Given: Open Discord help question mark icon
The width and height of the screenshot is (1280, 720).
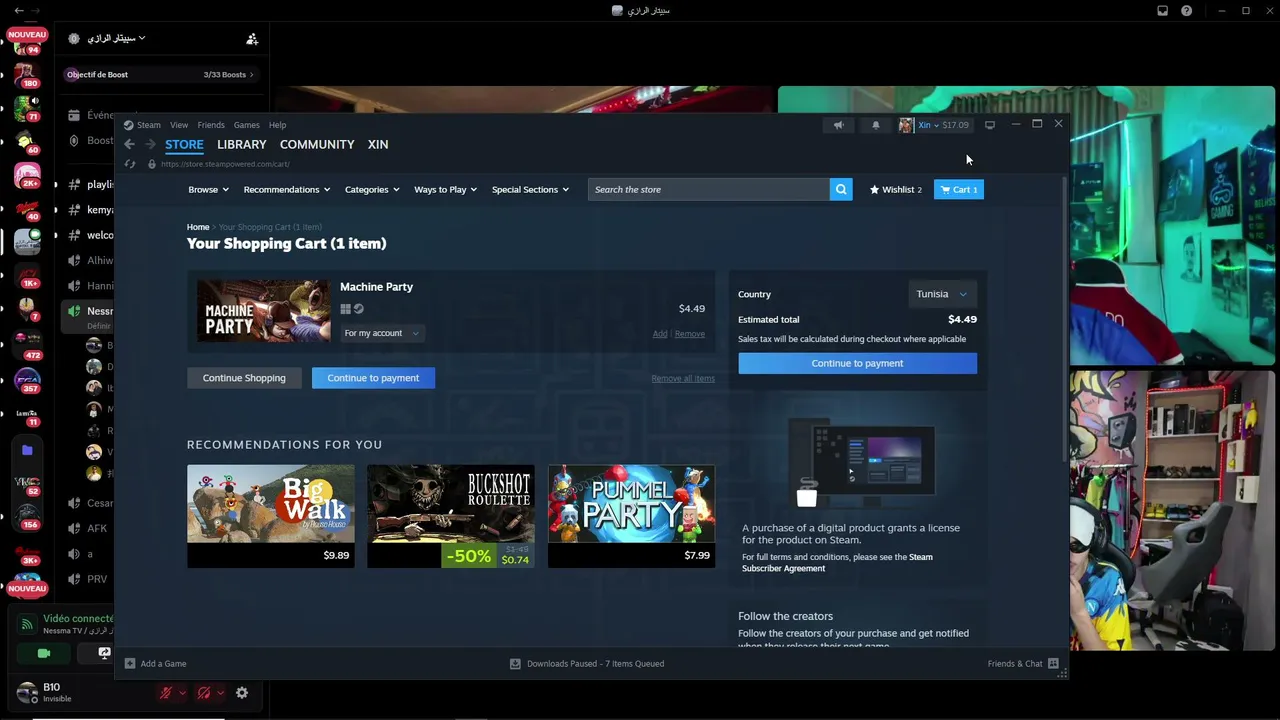Looking at the screenshot, I should [x=1187, y=11].
